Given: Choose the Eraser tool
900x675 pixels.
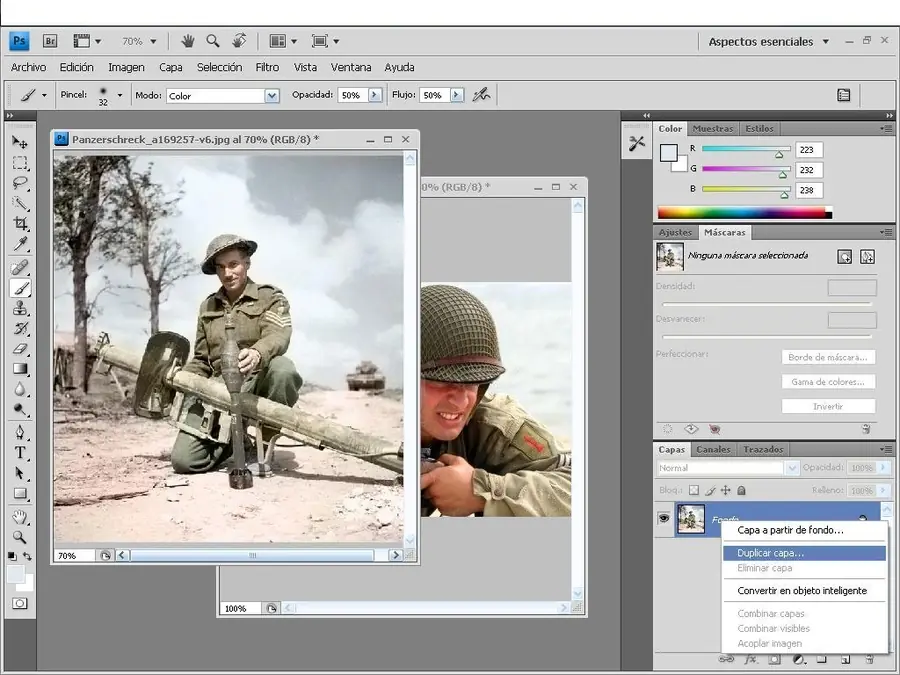Looking at the screenshot, I should point(20,349).
